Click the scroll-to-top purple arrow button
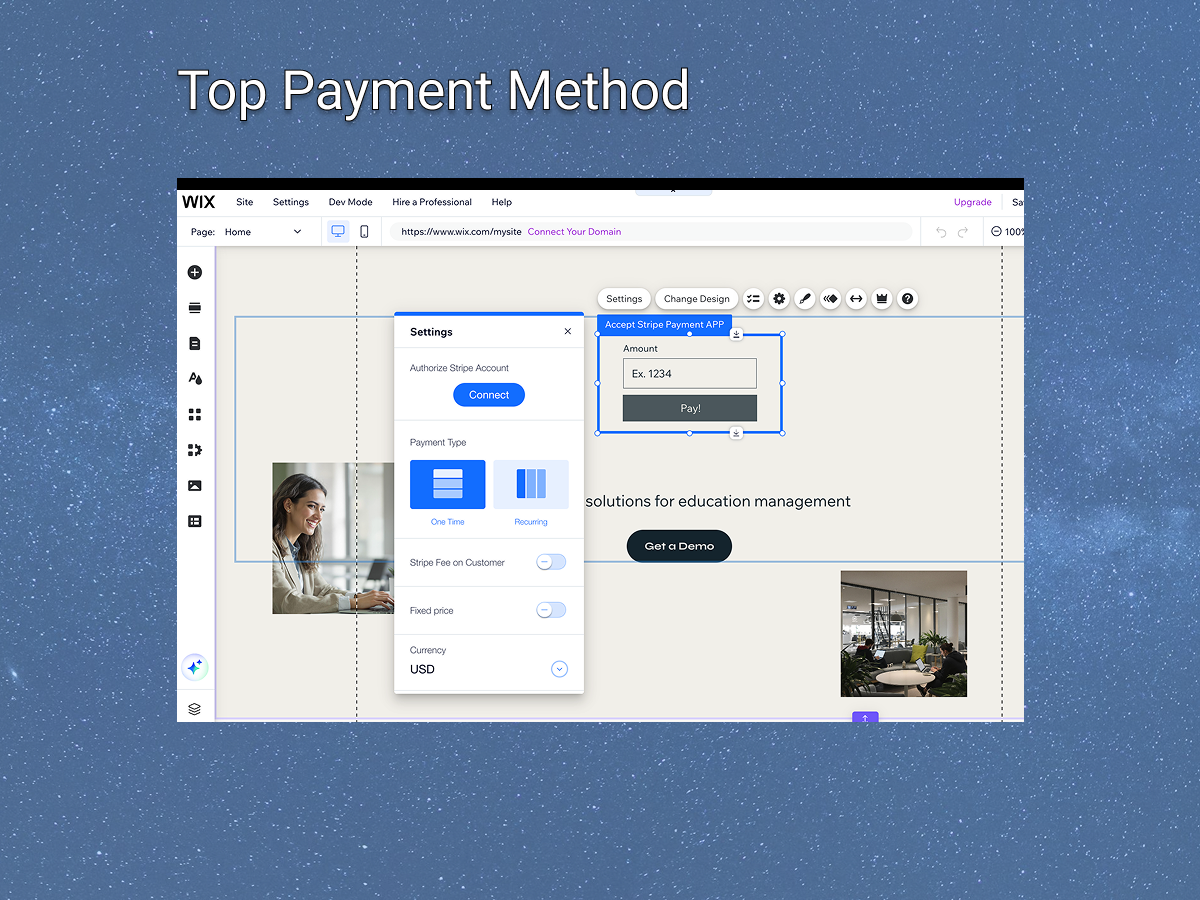This screenshot has width=1200, height=900. coord(865,718)
